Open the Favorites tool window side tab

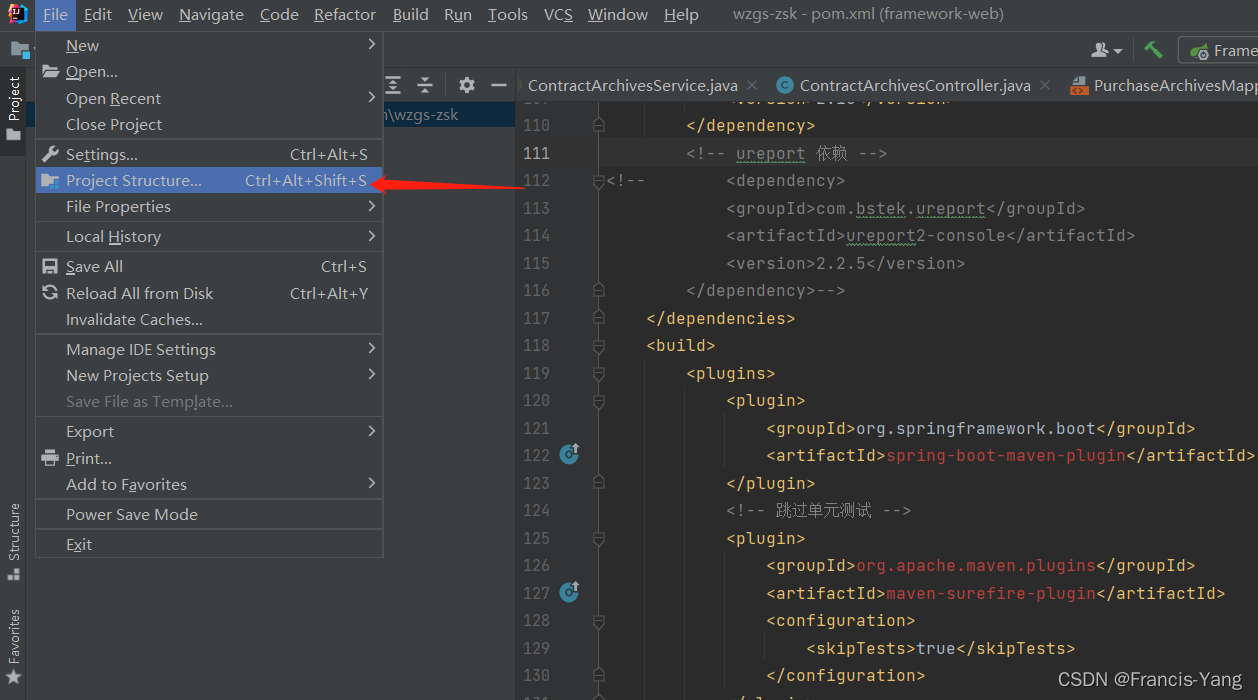tap(13, 646)
